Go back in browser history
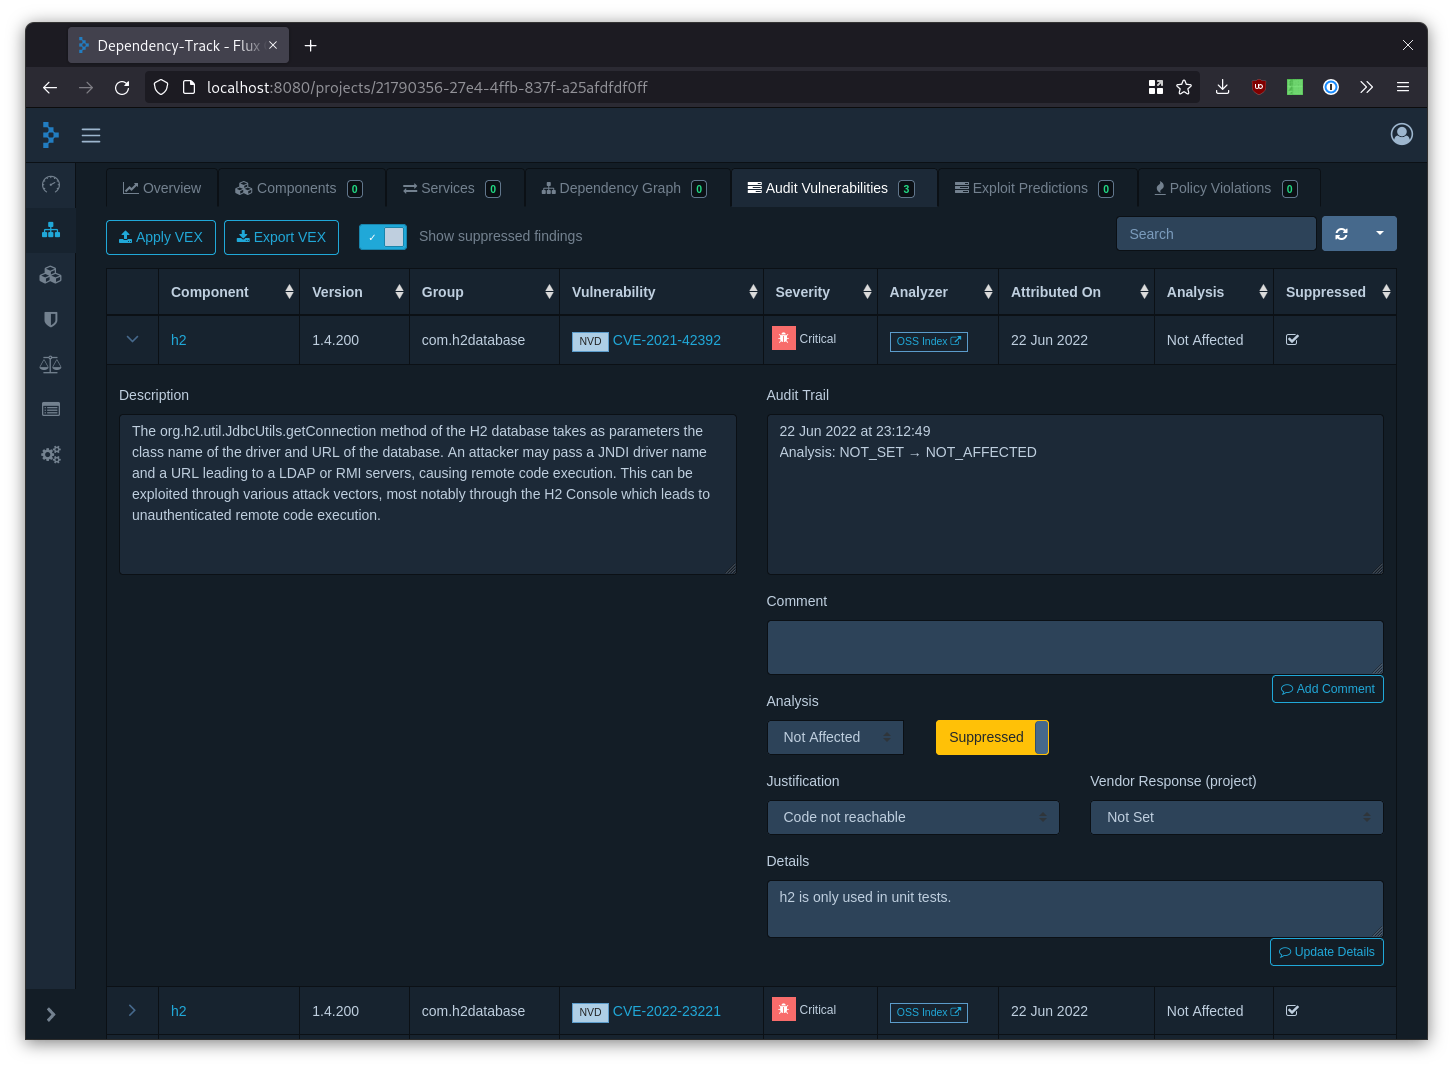The height and width of the screenshot is (1068, 1453). (x=50, y=88)
